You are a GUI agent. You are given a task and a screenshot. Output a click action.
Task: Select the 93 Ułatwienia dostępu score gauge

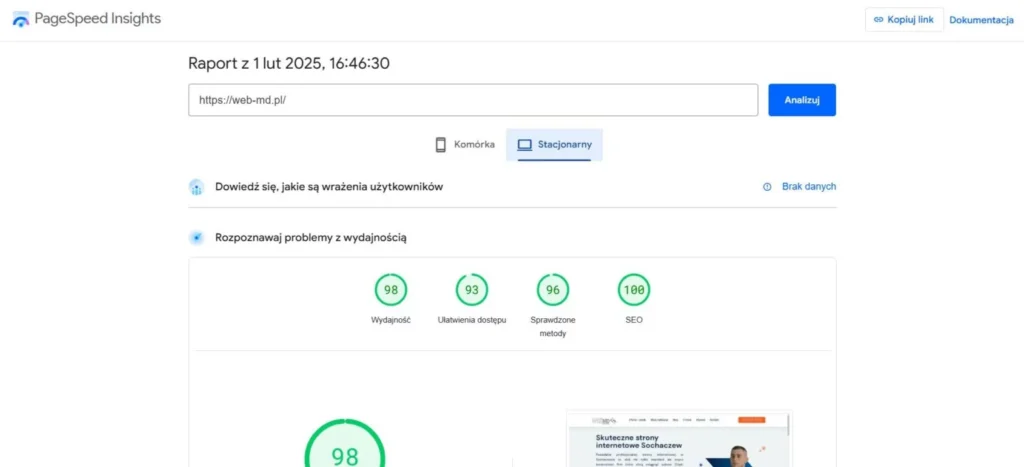pos(472,290)
